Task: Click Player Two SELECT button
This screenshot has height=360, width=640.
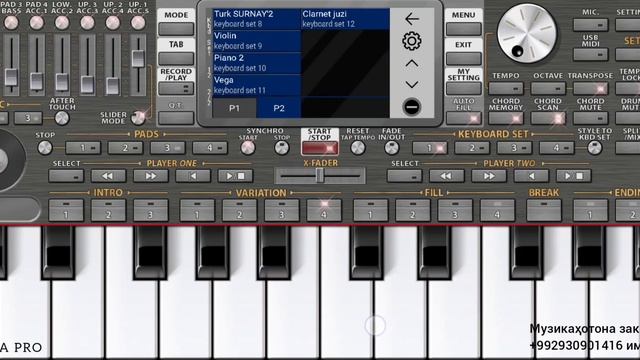Action: [404, 176]
